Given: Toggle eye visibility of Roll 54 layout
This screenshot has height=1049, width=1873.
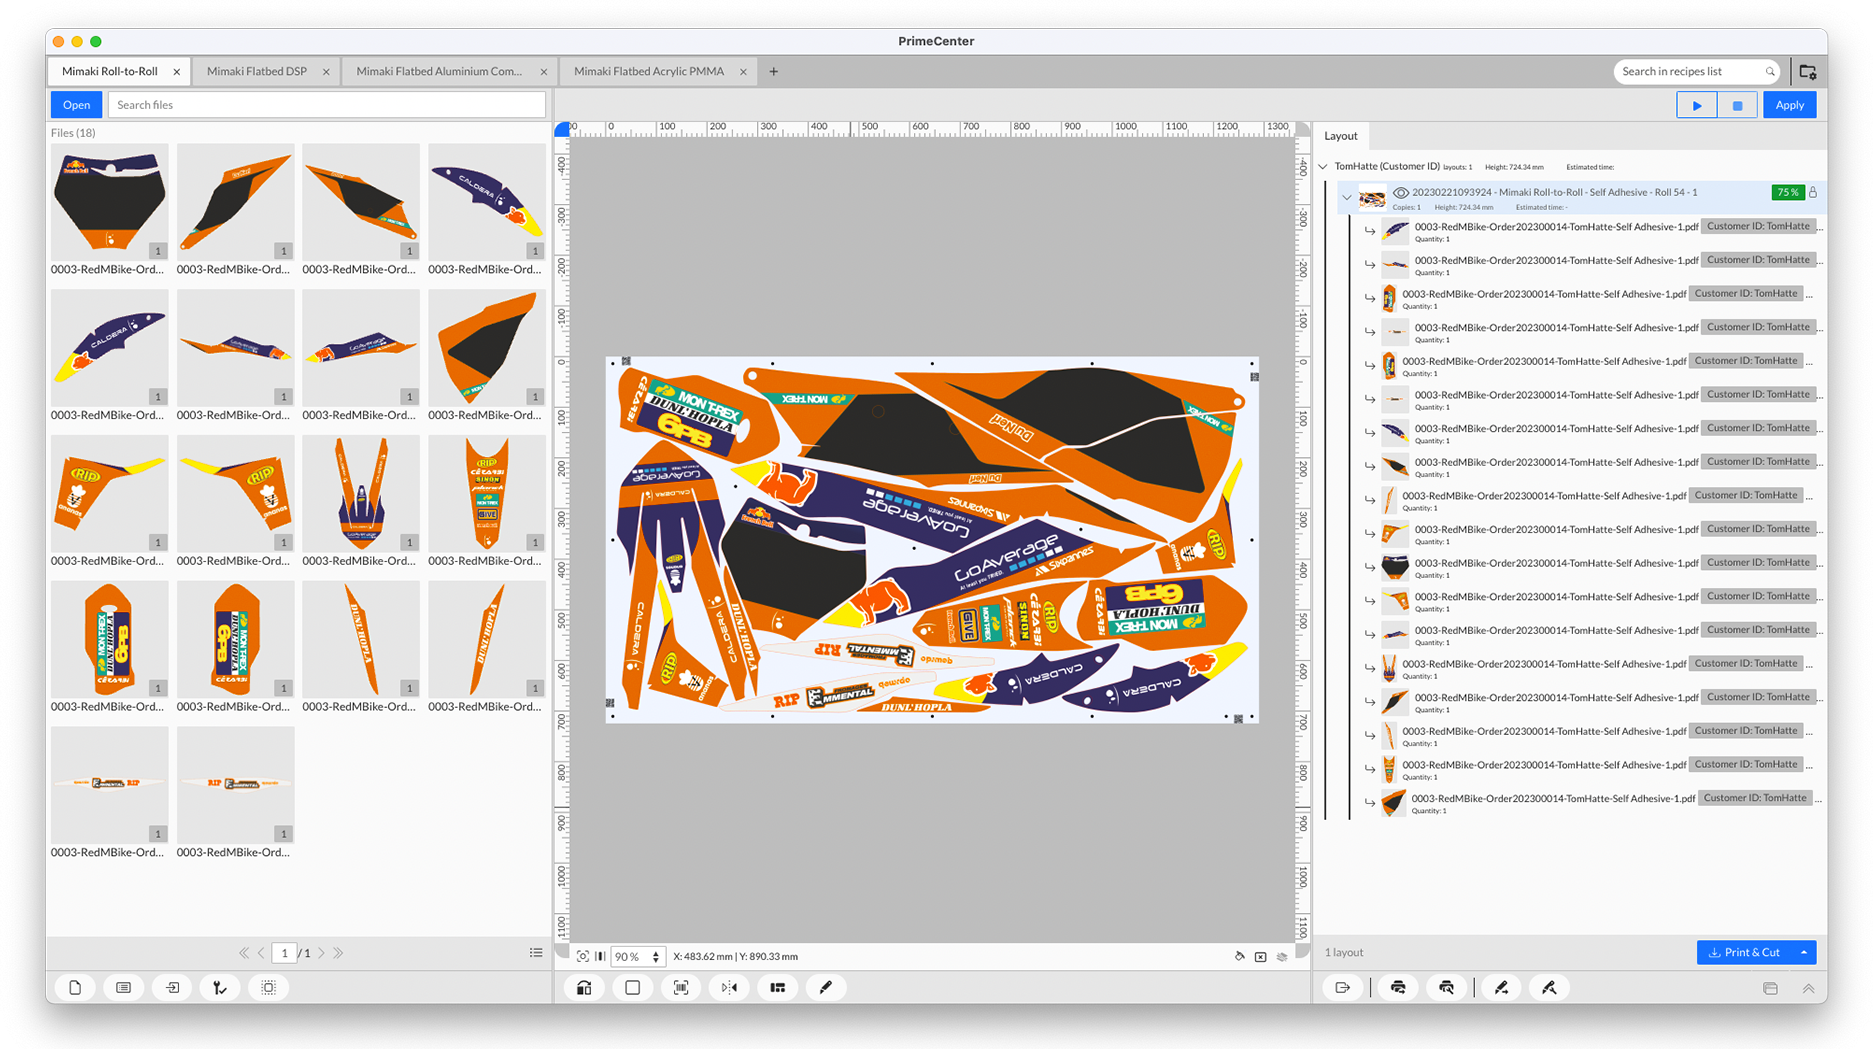Looking at the screenshot, I should pos(1400,192).
